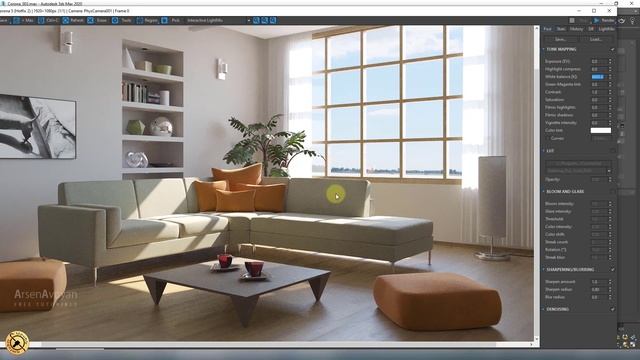The image size is (640, 360).
Task: Click the Refresh icon in VFB toolbar
Action: (66, 20)
